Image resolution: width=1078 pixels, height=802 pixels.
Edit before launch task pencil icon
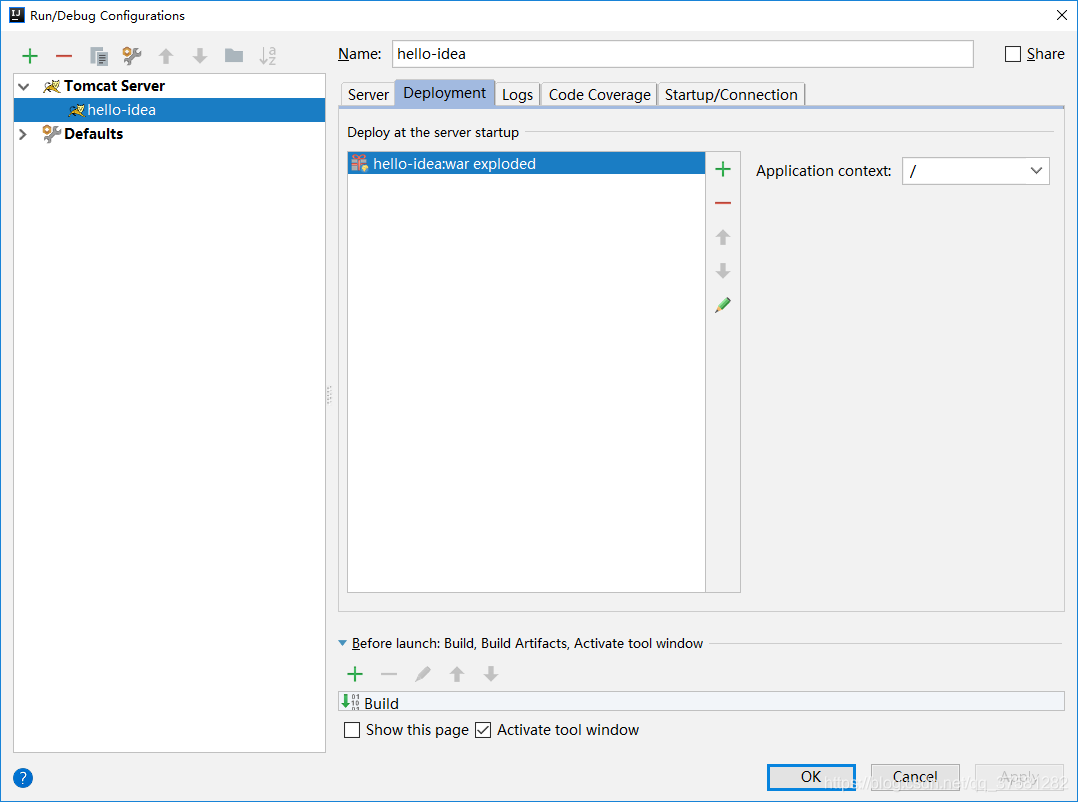point(423,674)
